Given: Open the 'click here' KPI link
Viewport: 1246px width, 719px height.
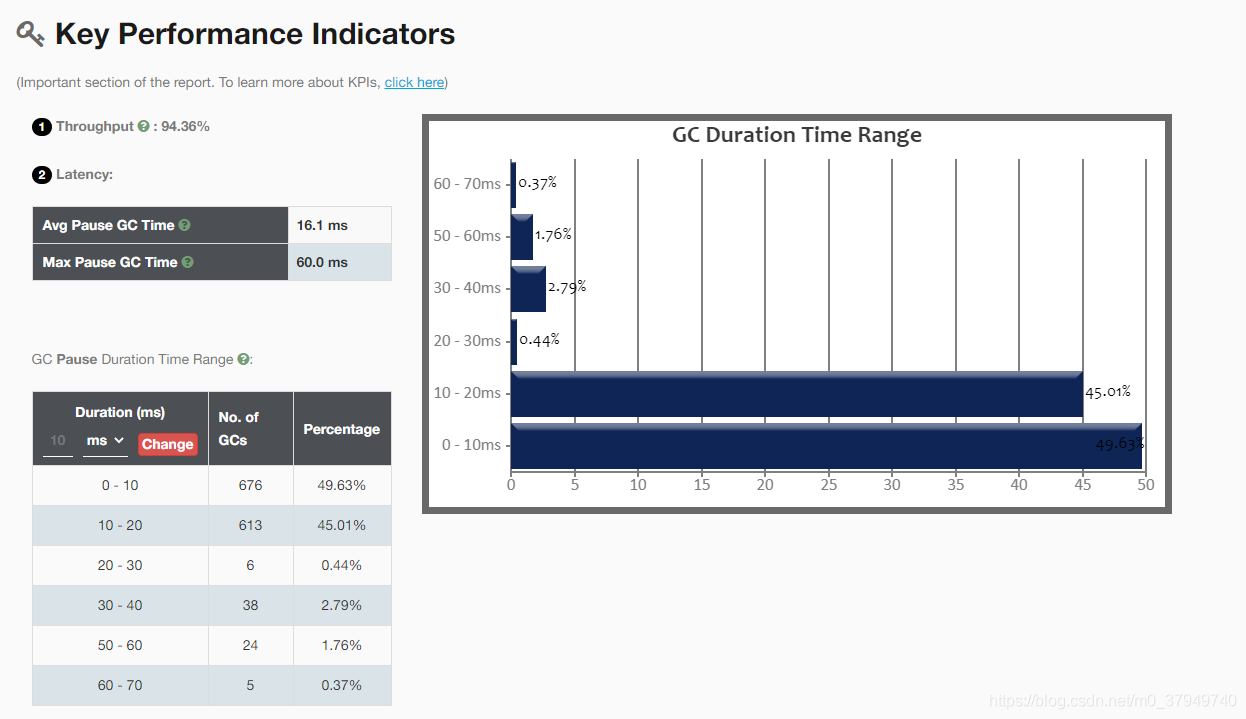Looking at the screenshot, I should (x=414, y=82).
